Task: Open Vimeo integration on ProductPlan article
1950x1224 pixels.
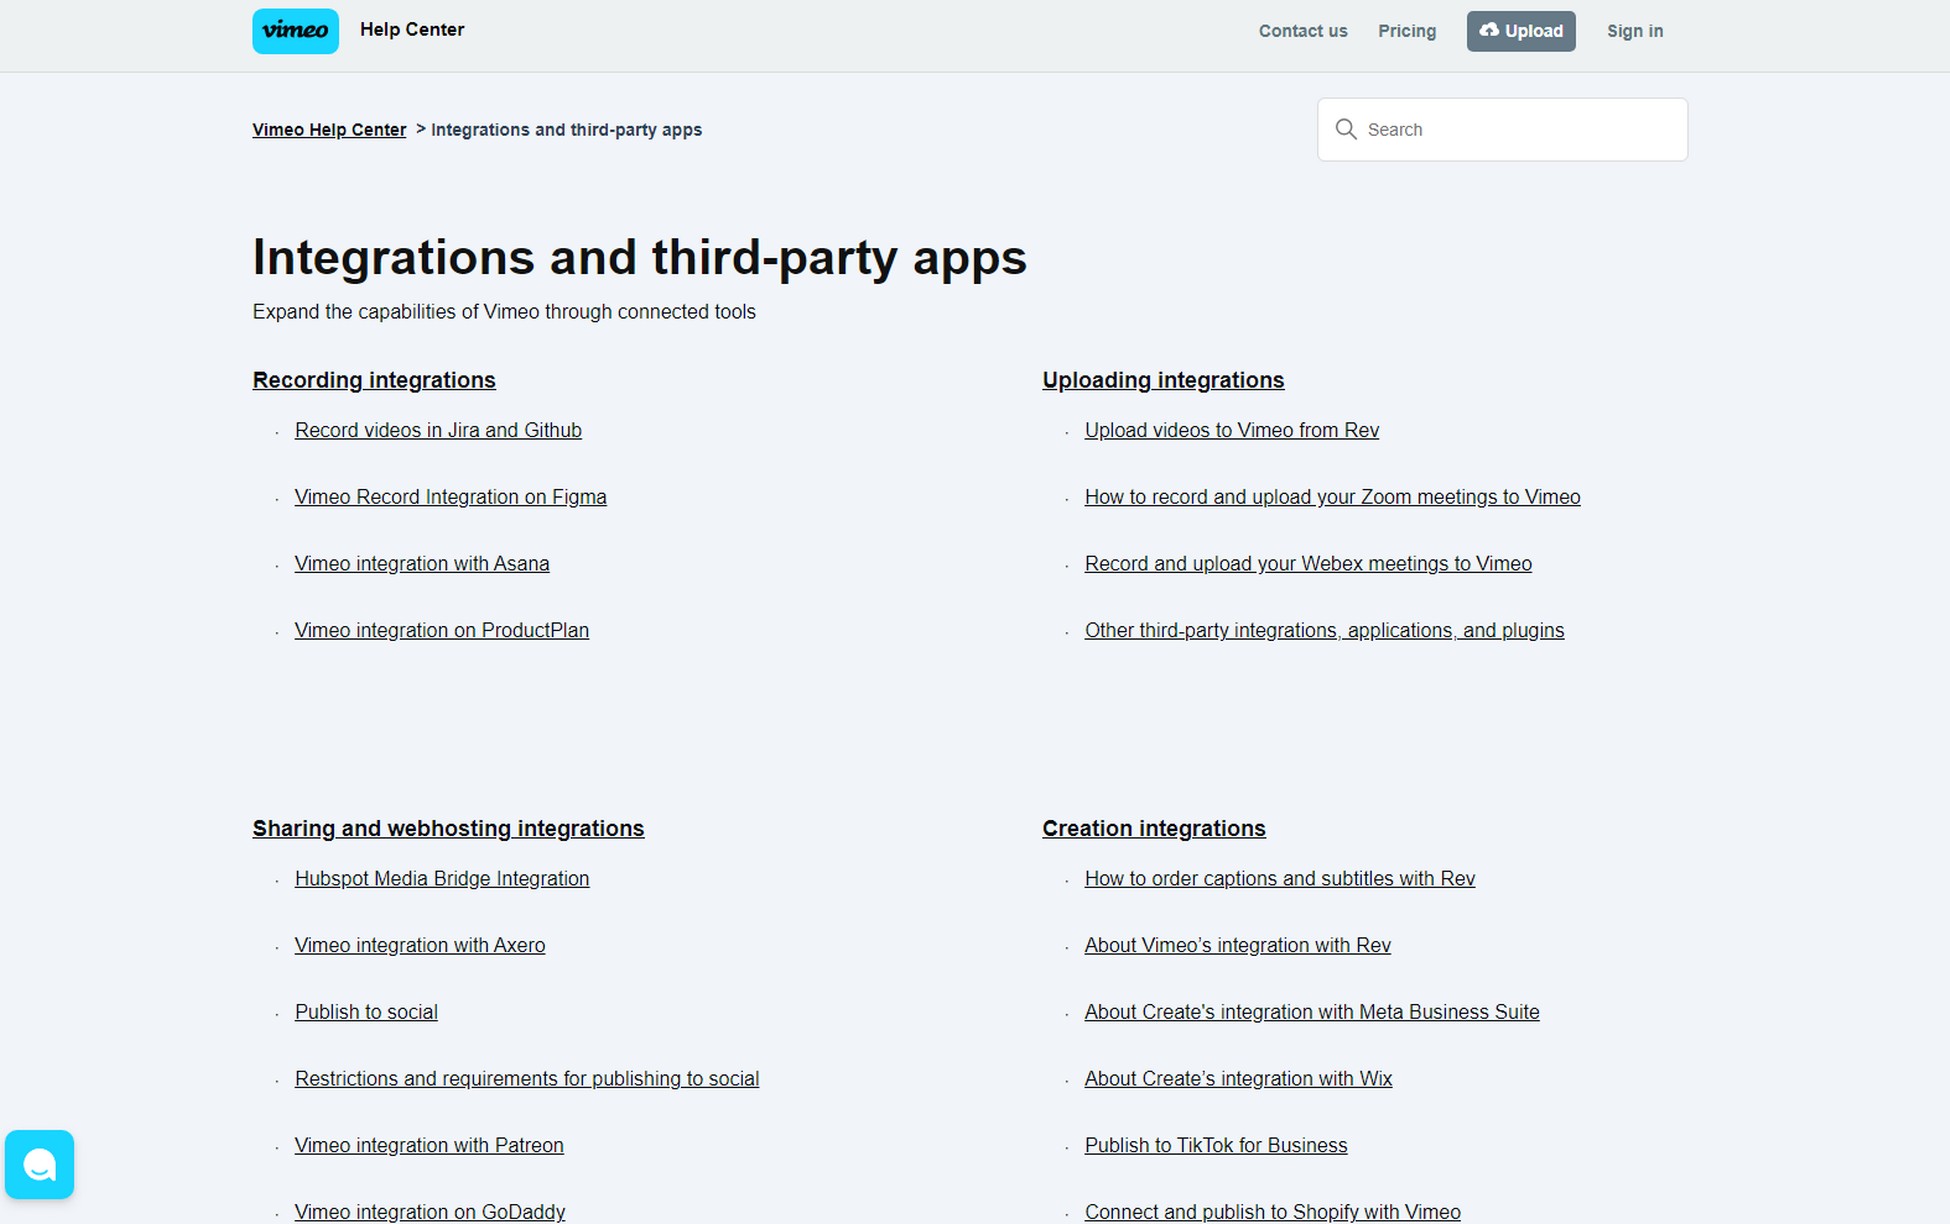Action: [x=442, y=631]
